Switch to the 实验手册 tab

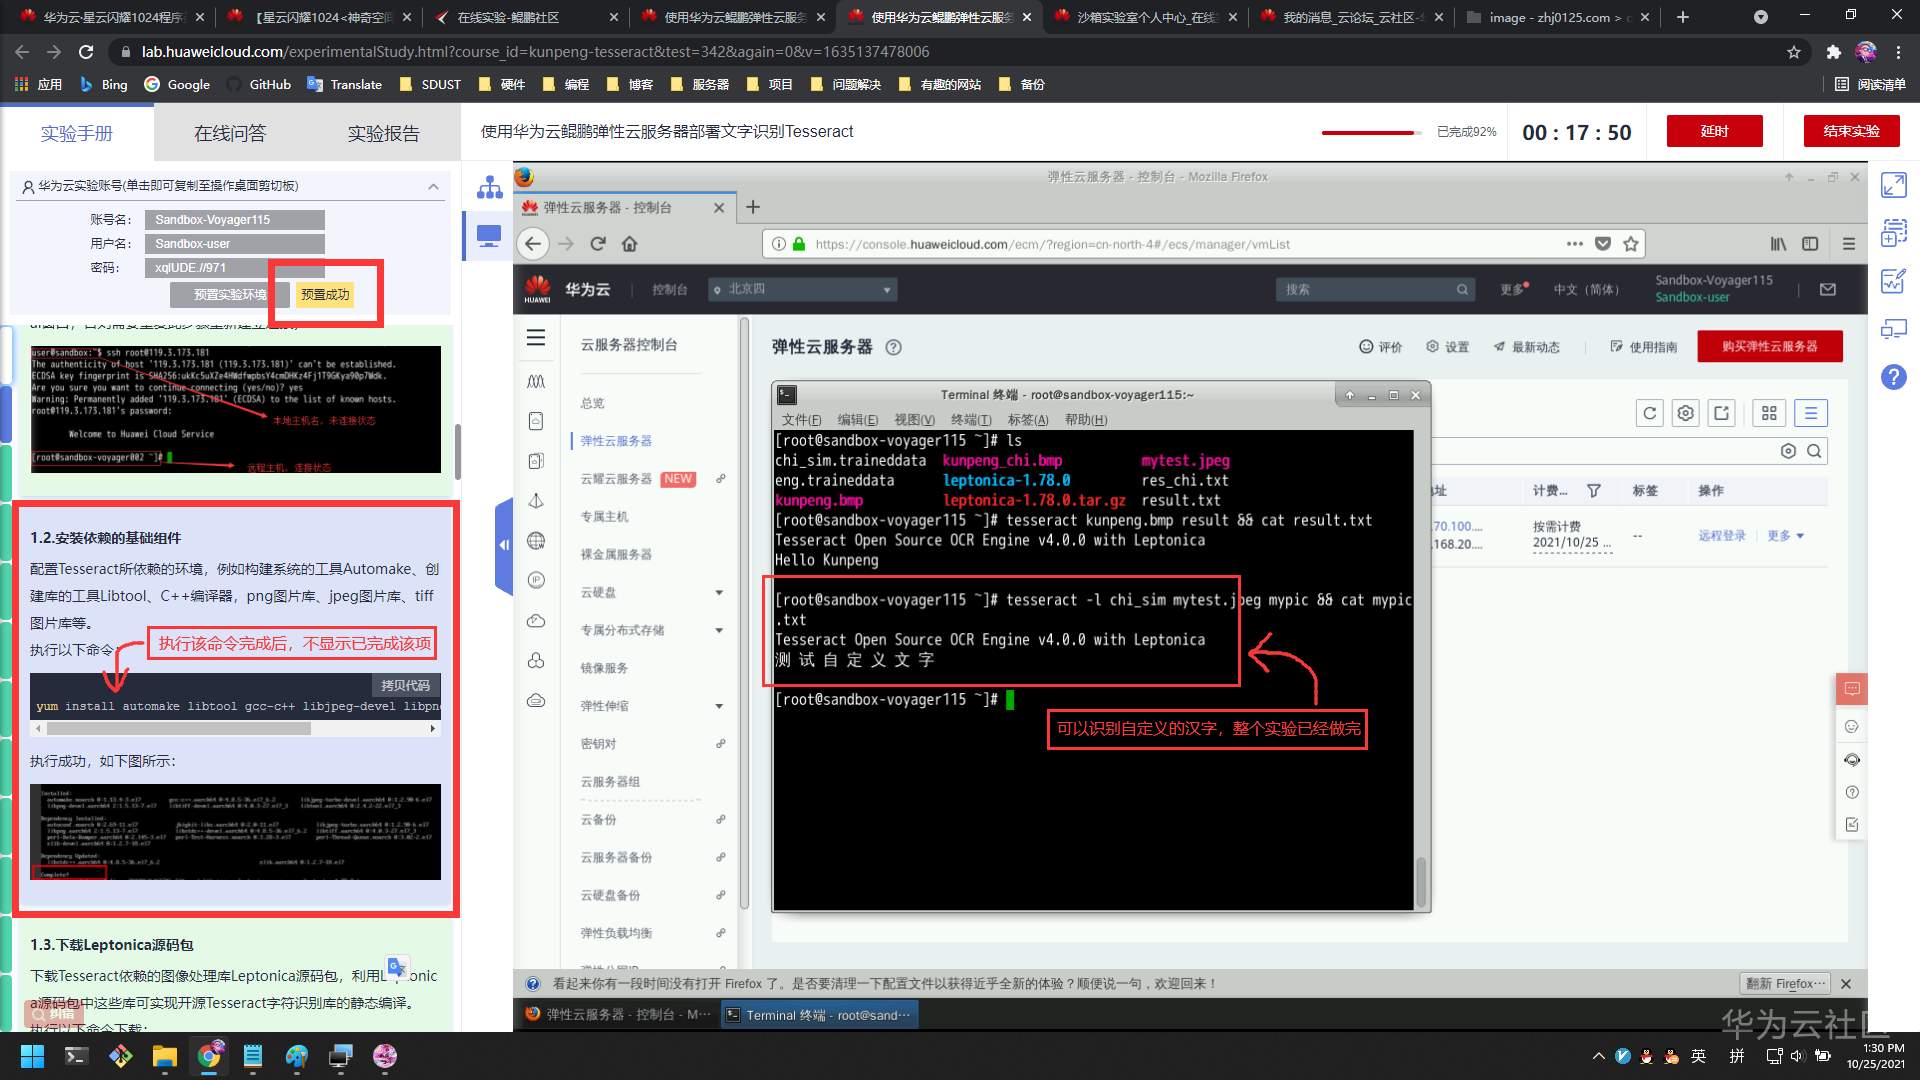coord(77,133)
